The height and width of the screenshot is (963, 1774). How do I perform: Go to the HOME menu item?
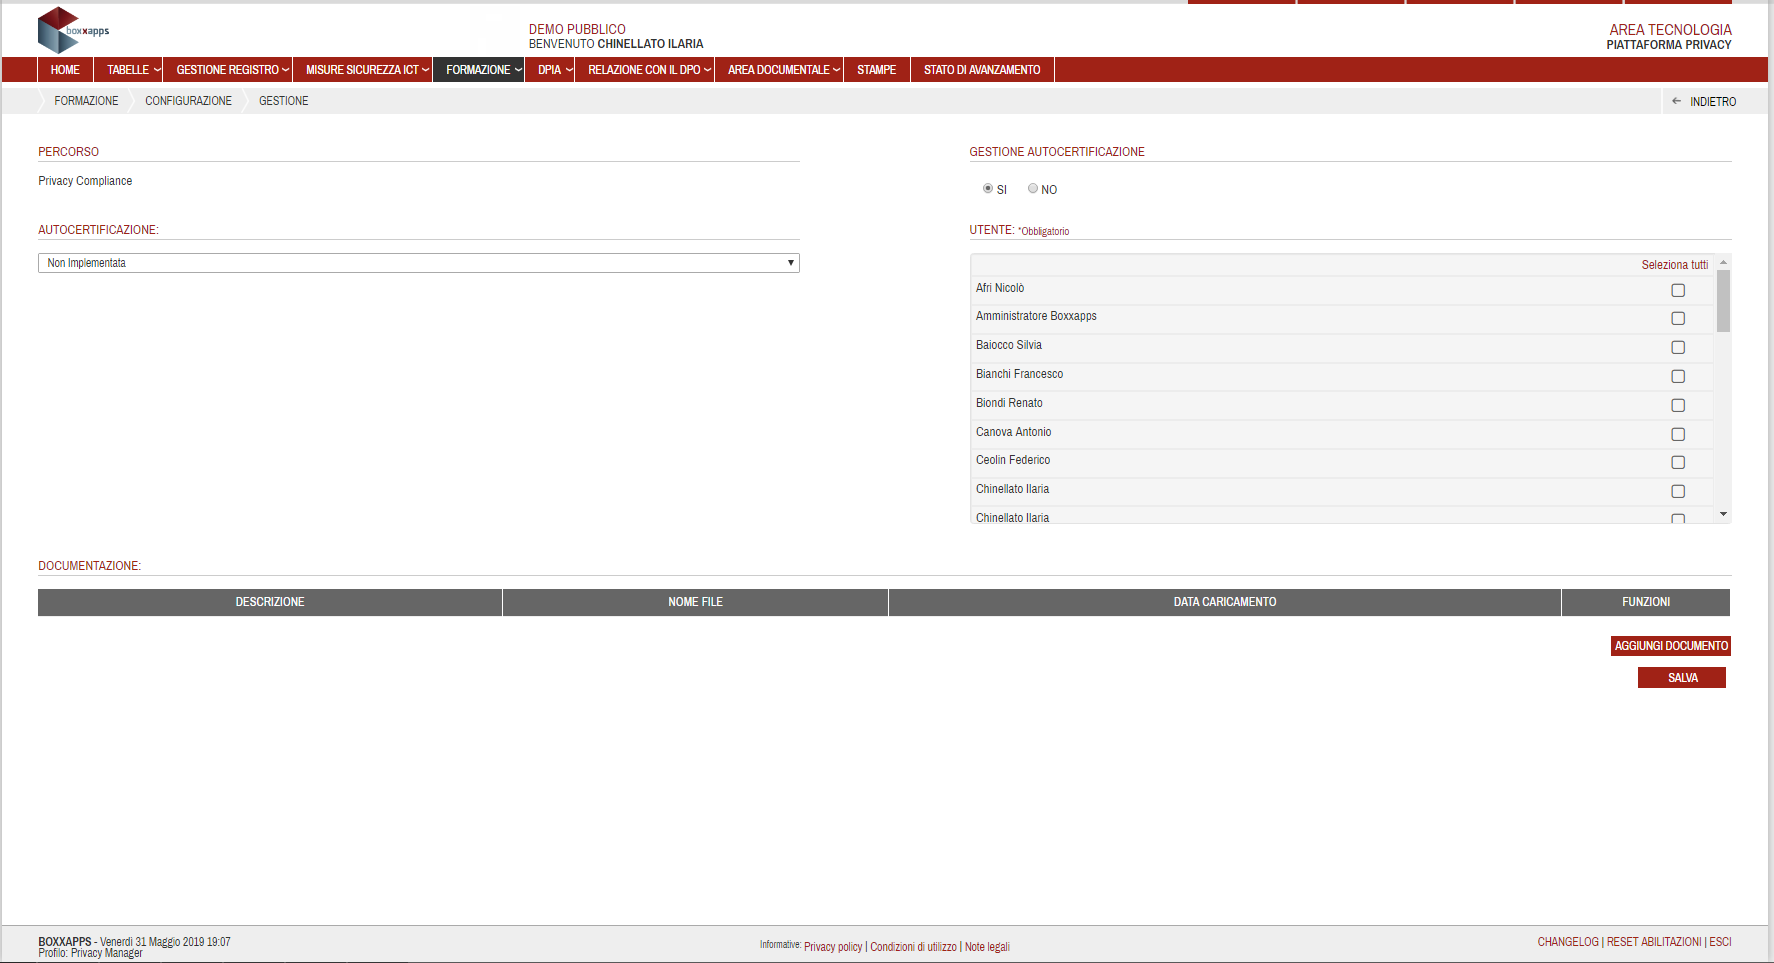(65, 70)
